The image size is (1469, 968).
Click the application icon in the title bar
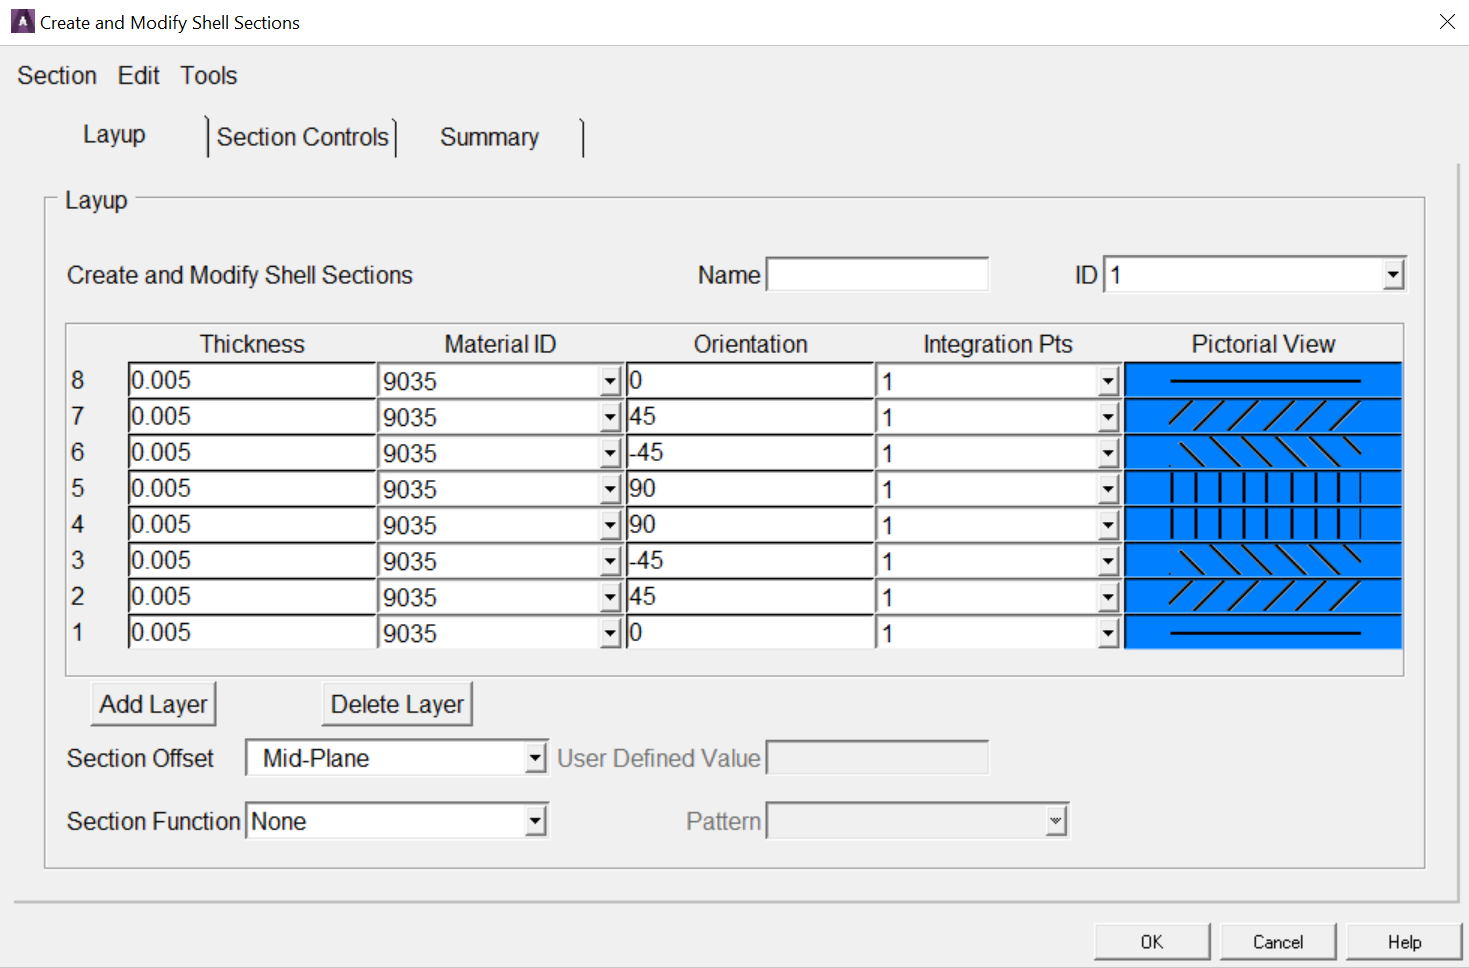click(21, 21)
